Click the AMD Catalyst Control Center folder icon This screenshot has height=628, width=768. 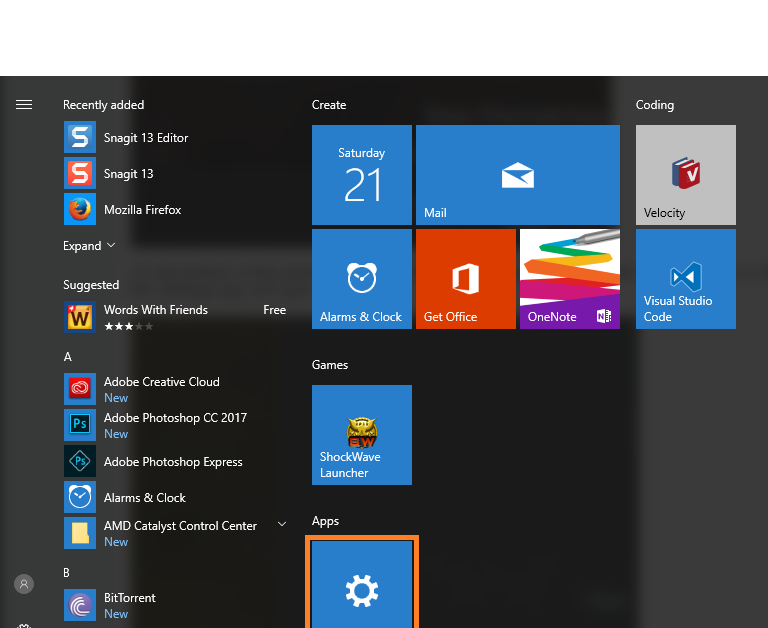click(x=80, y=533)
